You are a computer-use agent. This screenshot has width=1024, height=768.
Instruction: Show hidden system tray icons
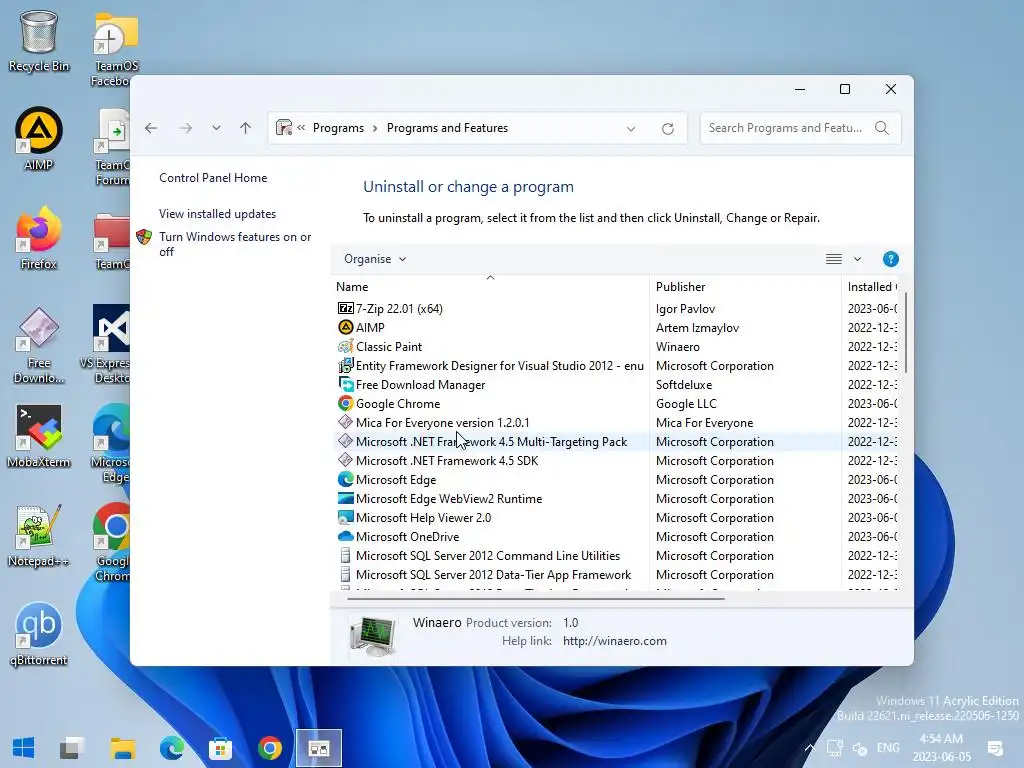[810, 748]
